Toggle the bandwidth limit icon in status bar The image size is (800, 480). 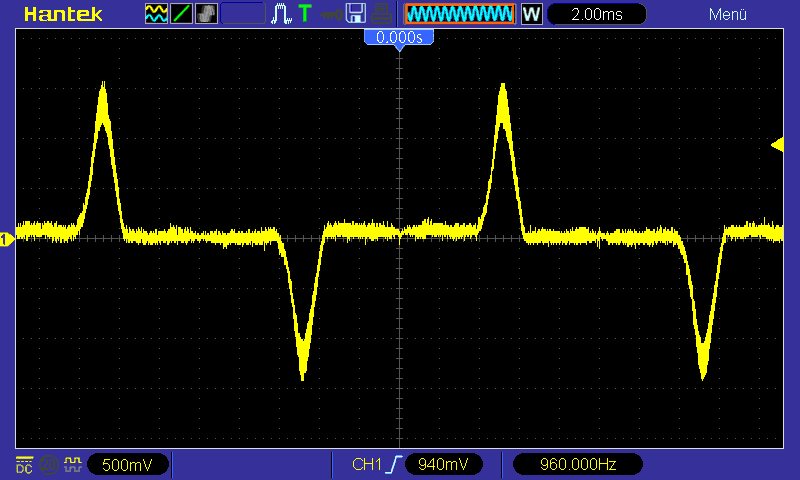point(48,464)
